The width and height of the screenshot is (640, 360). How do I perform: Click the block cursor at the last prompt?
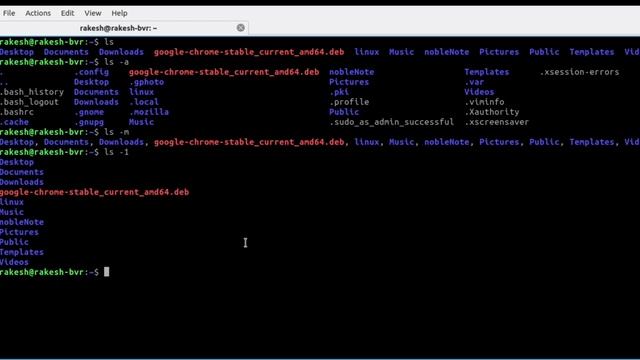click(x=107, y=272)
